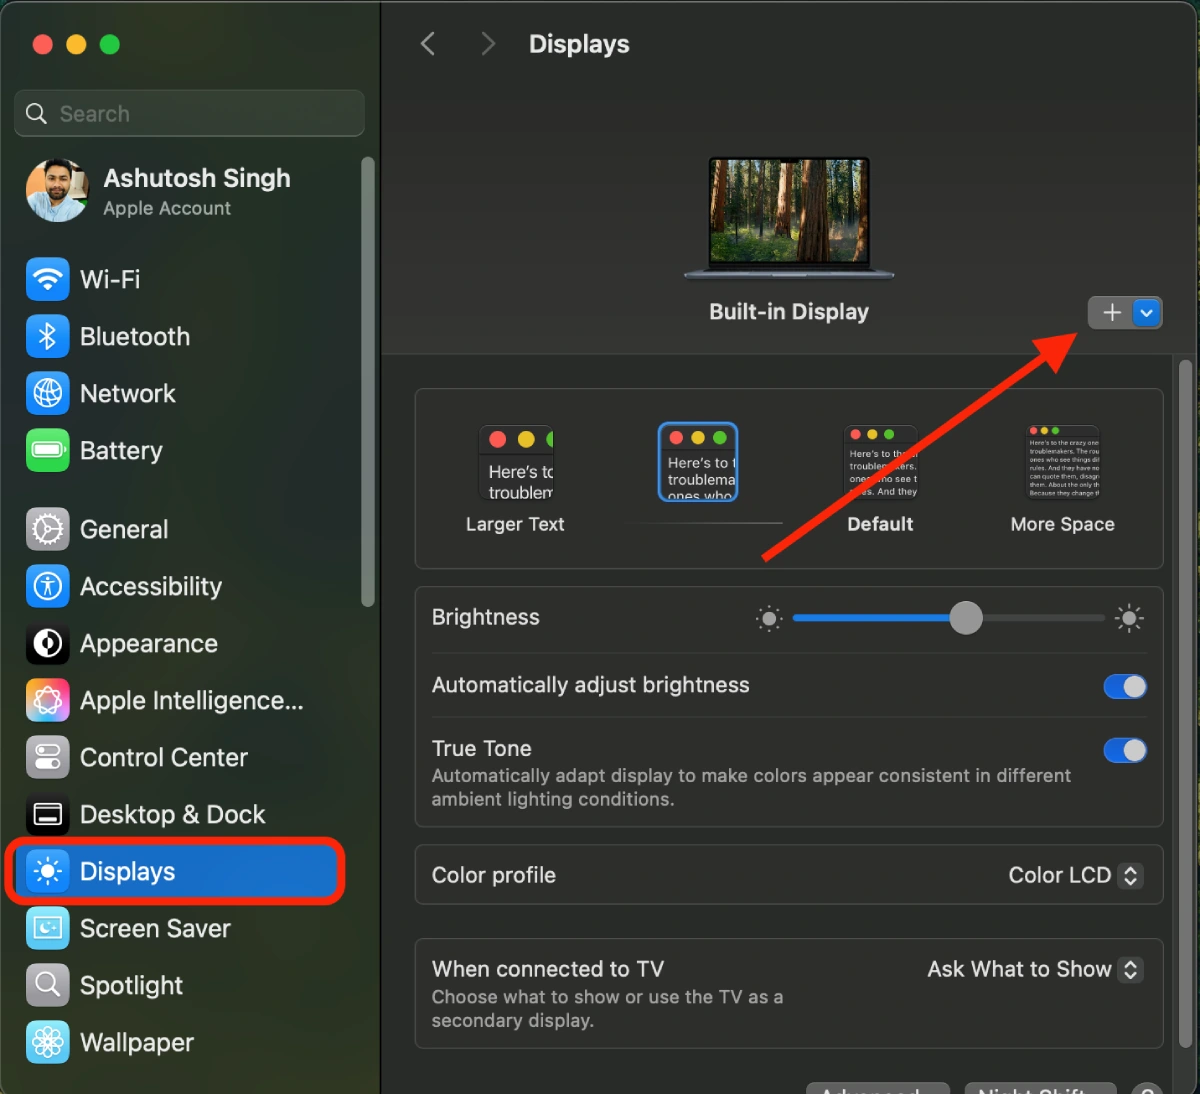Image resolution: width=1200 pixels, height=1094 pixels.
Task: Toggle Automatically adjust brightness switch
Action: point(1125,686)
